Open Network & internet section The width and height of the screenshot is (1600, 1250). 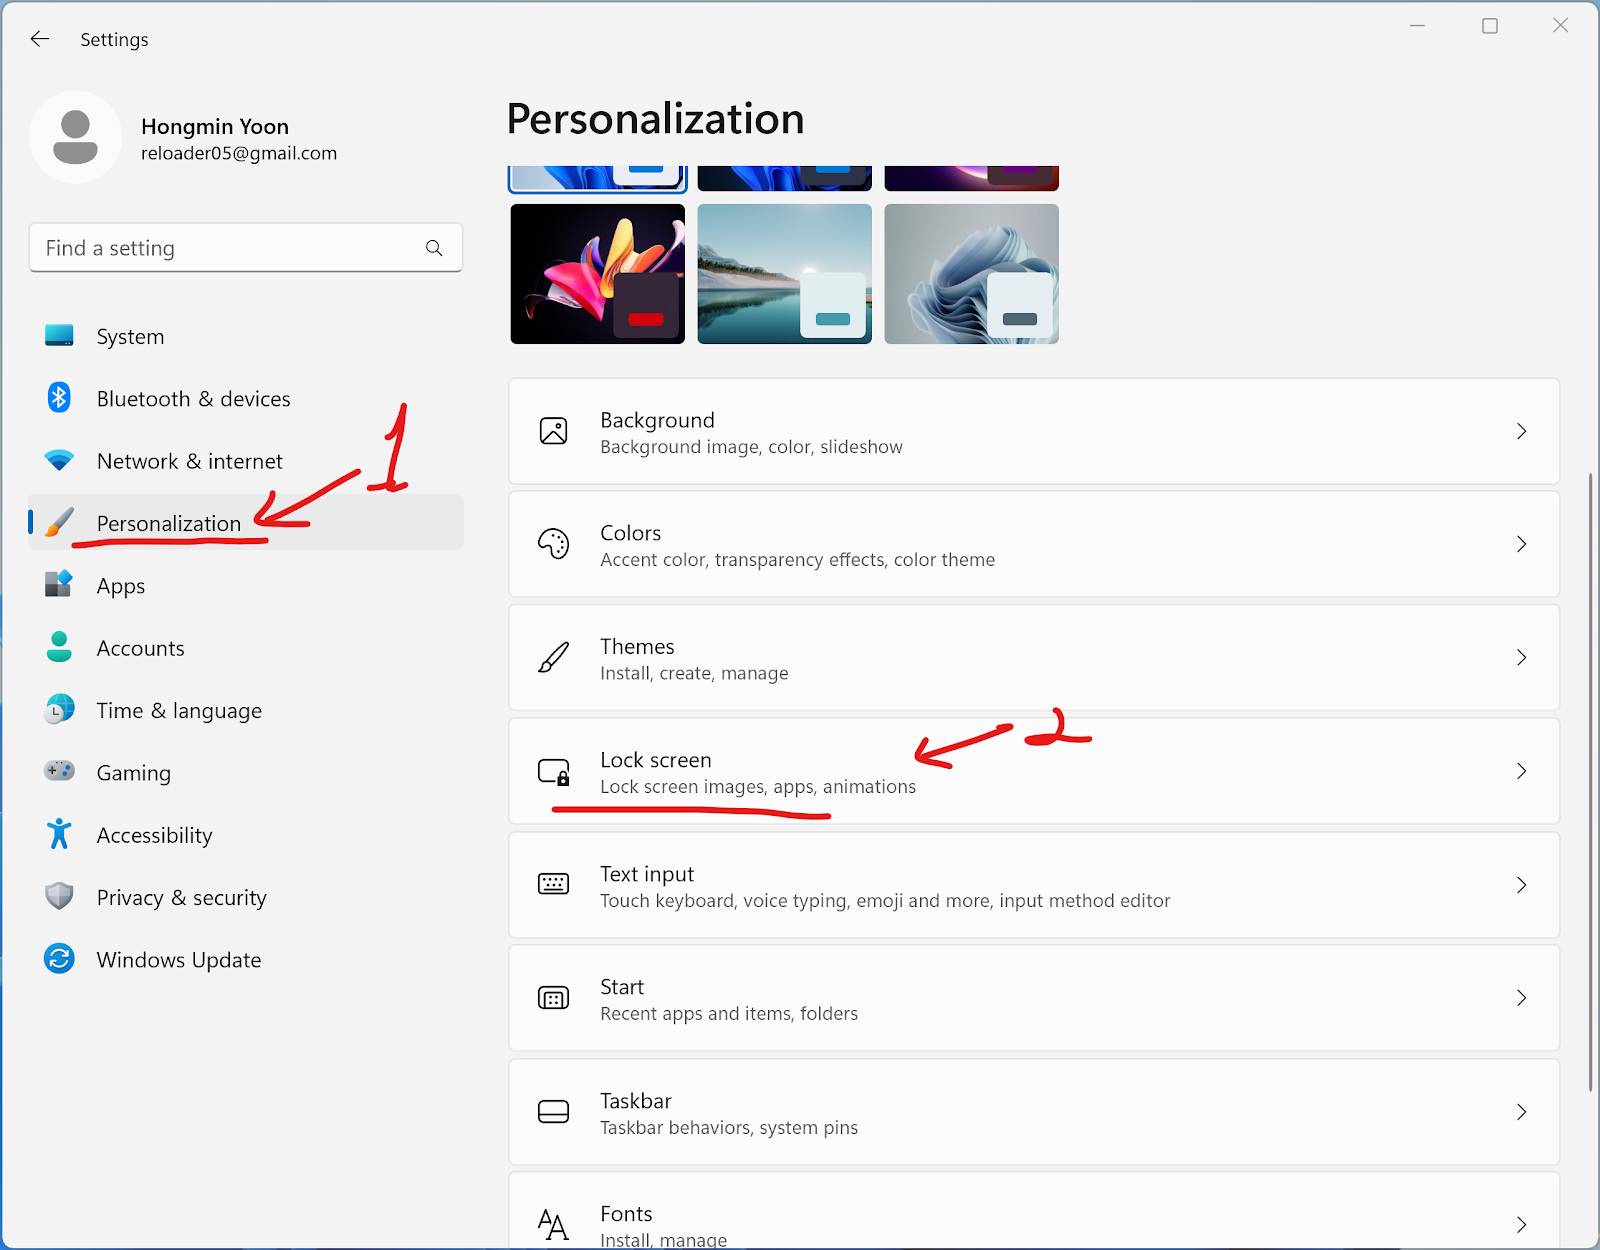[246, 461]
